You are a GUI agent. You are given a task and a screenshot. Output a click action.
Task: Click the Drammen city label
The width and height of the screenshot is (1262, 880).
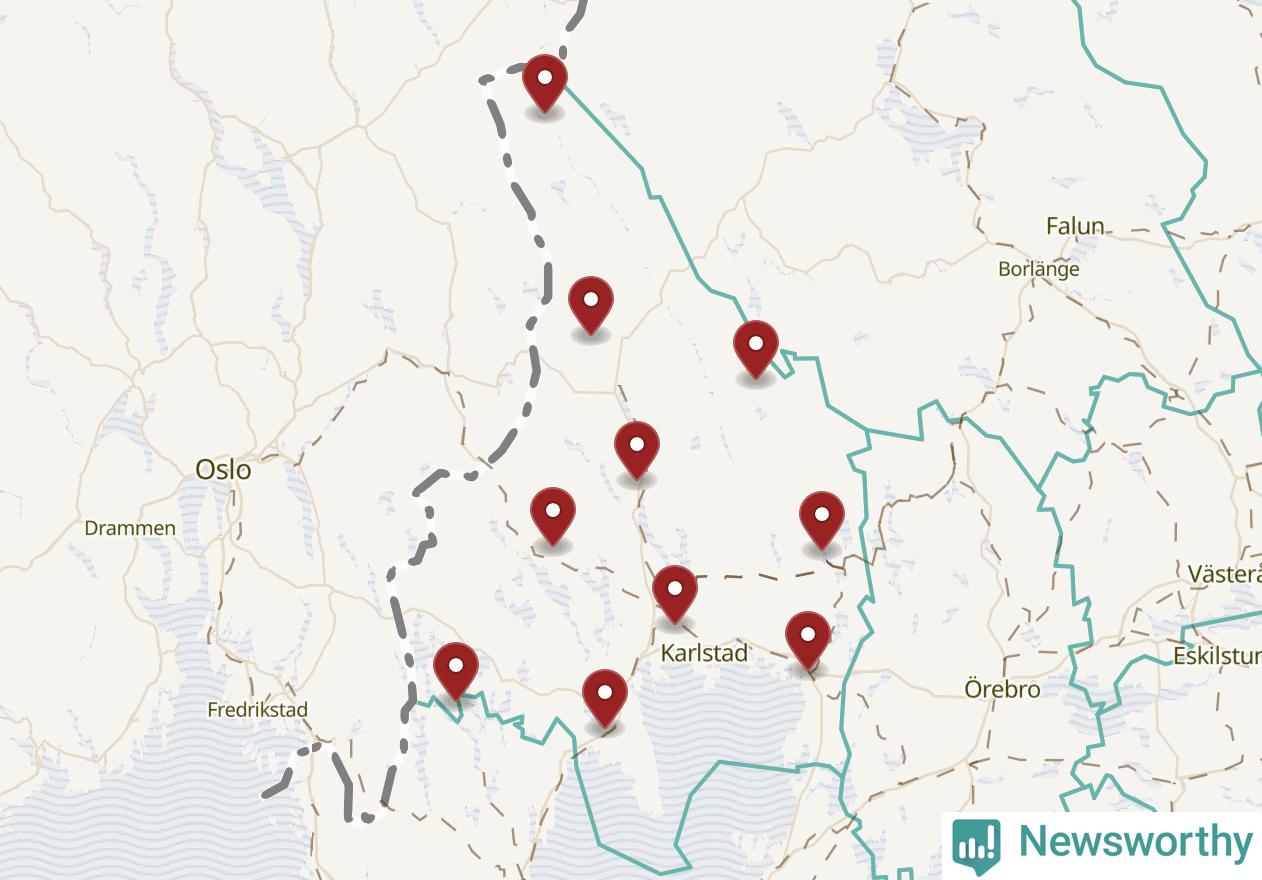point(130,528)
